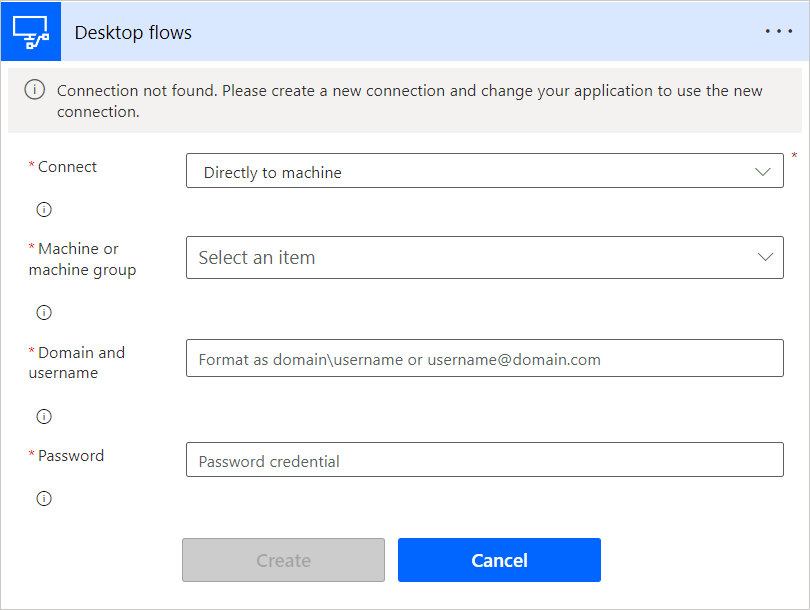Screen dimensions: 810x610
Task: Click the Desktop flows connector icon
Action: coord(31,32)
